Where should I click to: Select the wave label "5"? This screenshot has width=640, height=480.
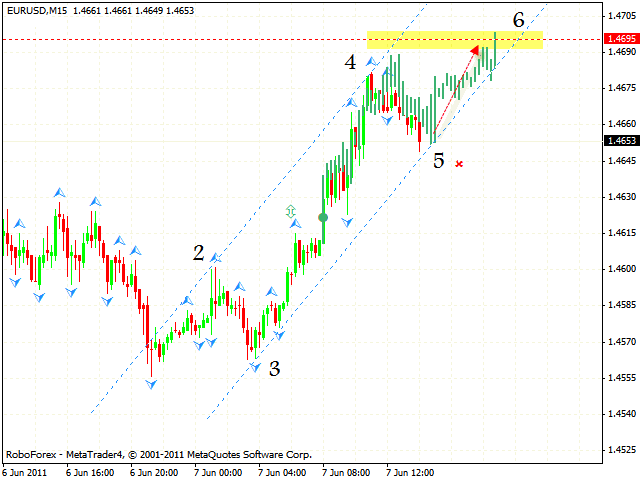click(x=439, y=160)
